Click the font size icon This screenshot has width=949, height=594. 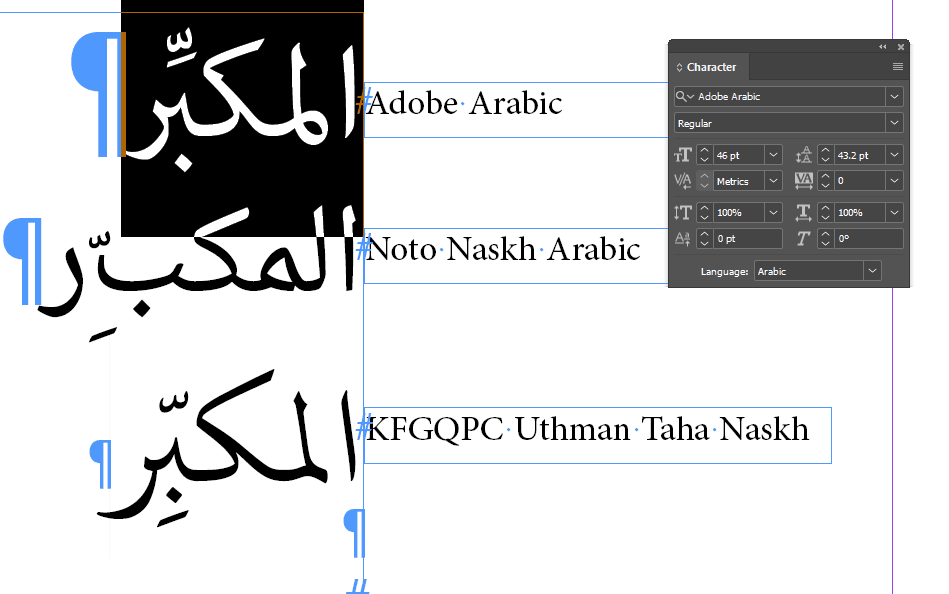(x=683, y=155)
